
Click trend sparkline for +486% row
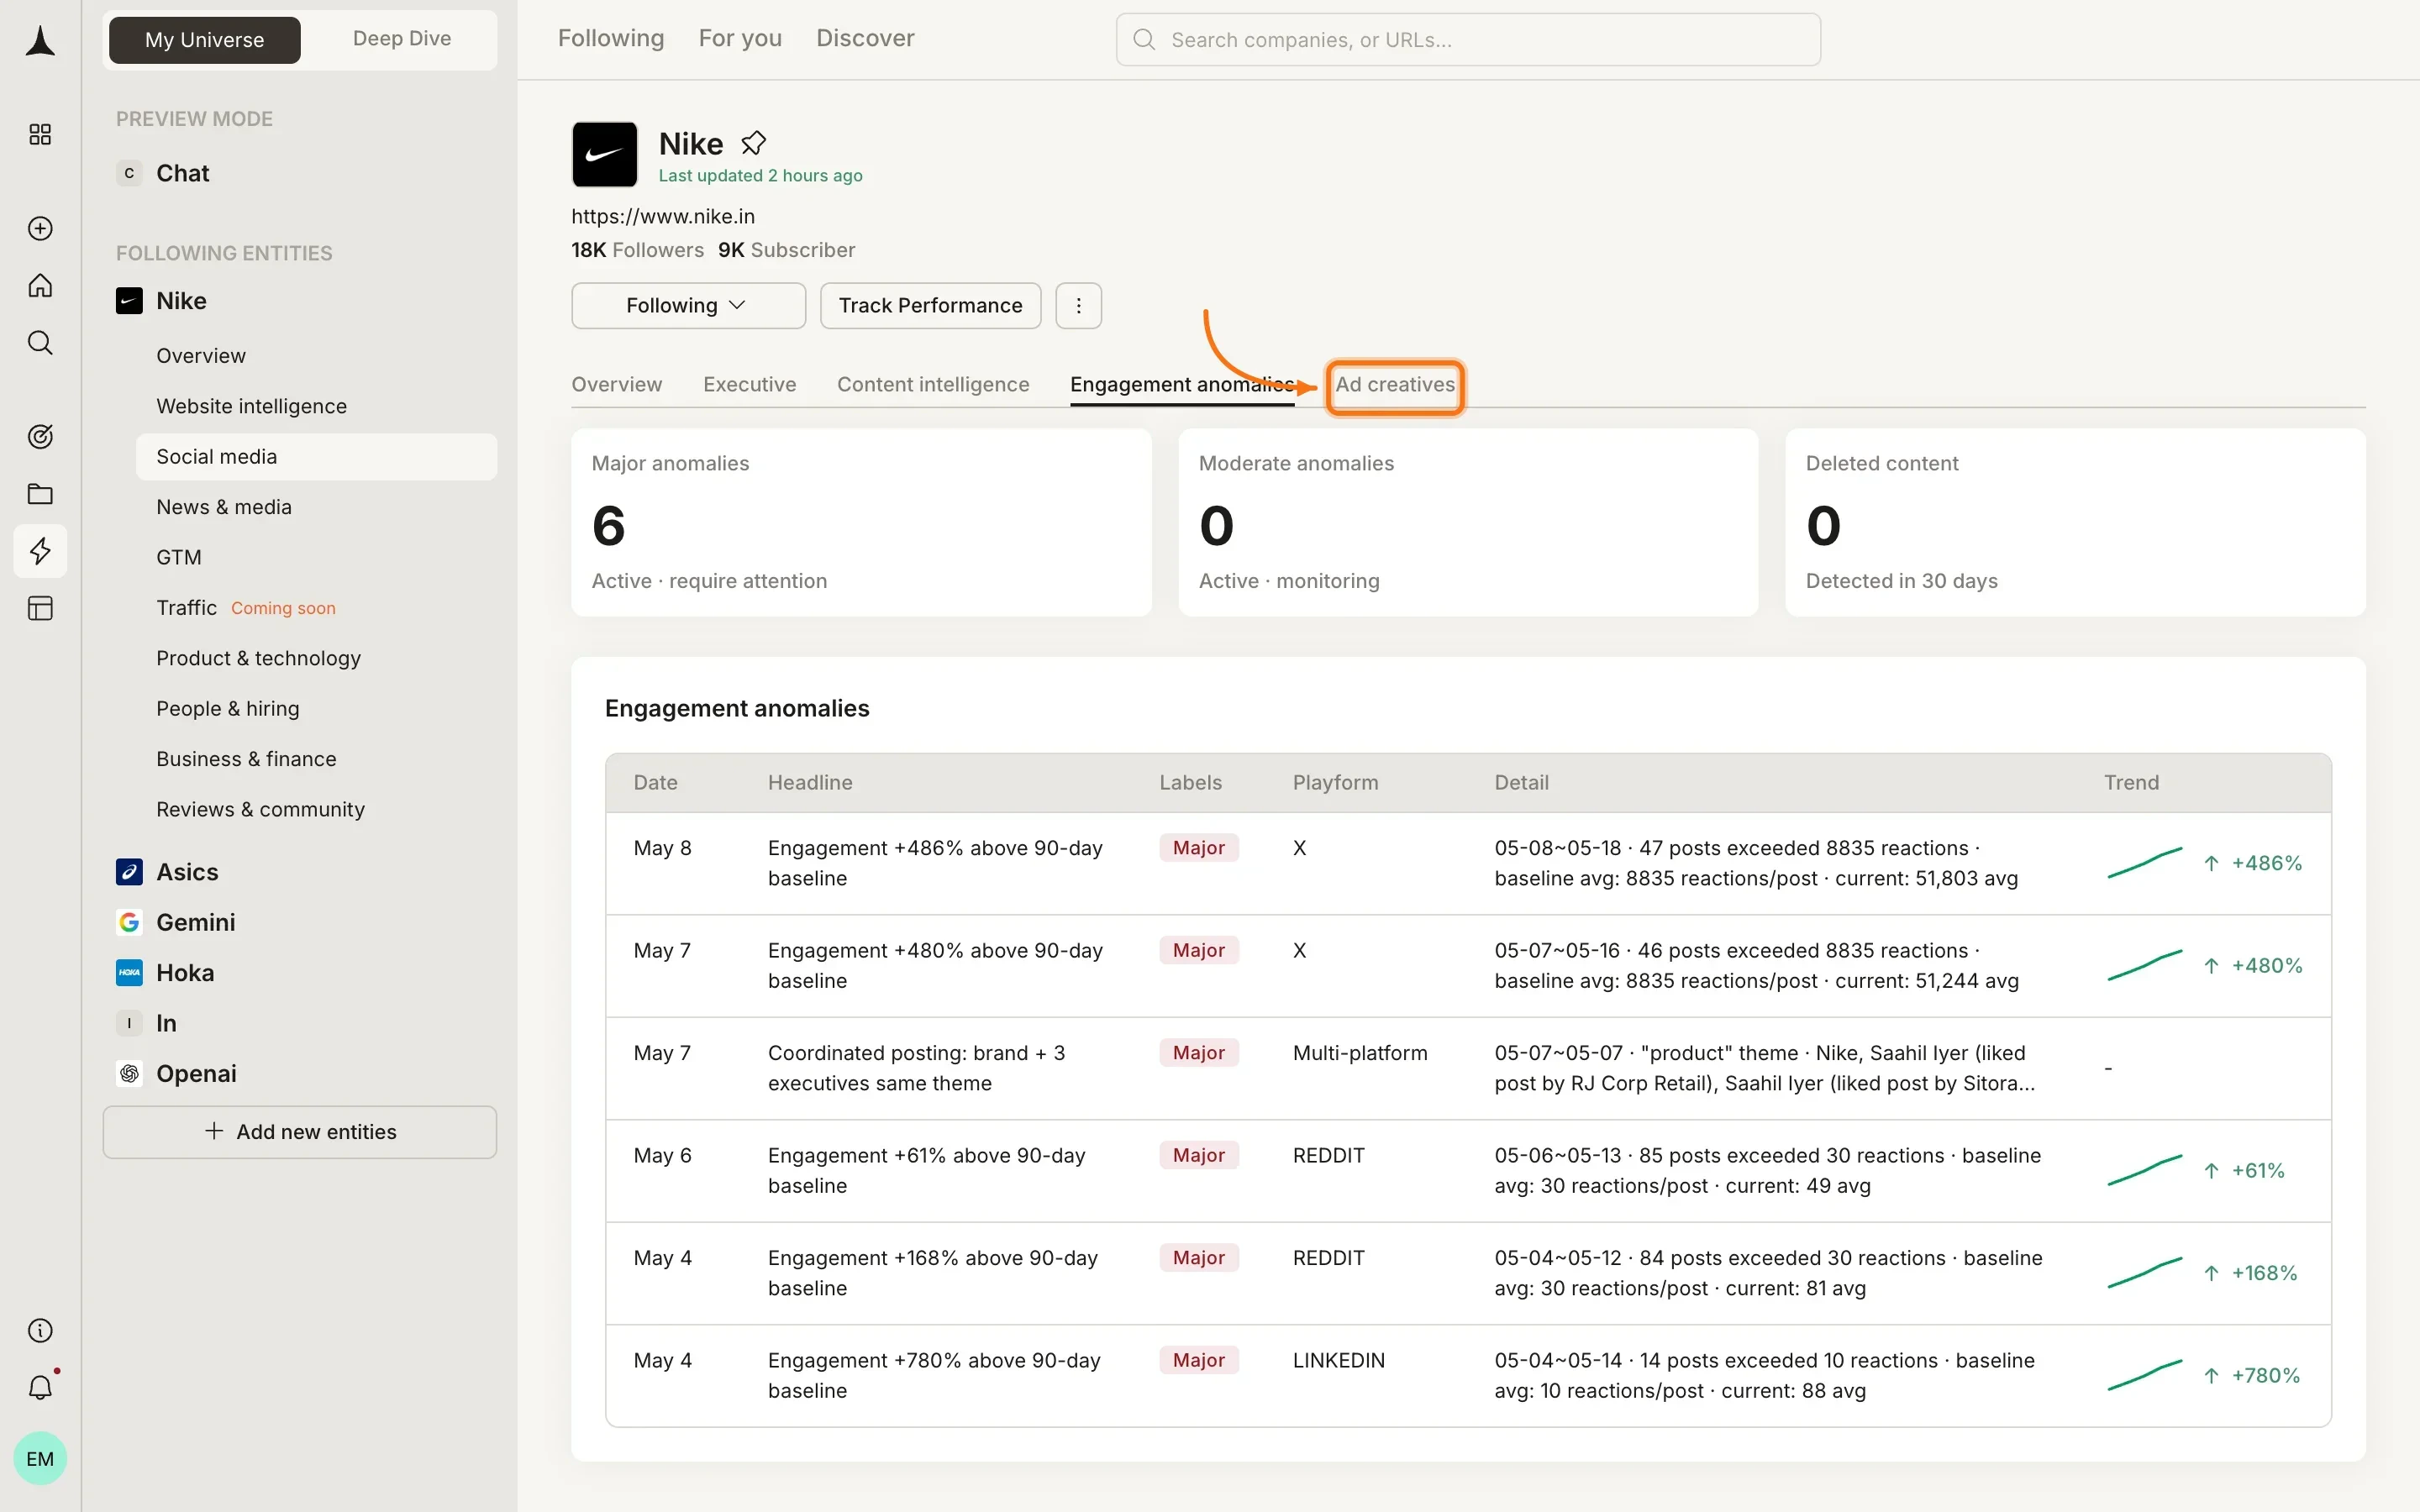(x=2145, y=863)
